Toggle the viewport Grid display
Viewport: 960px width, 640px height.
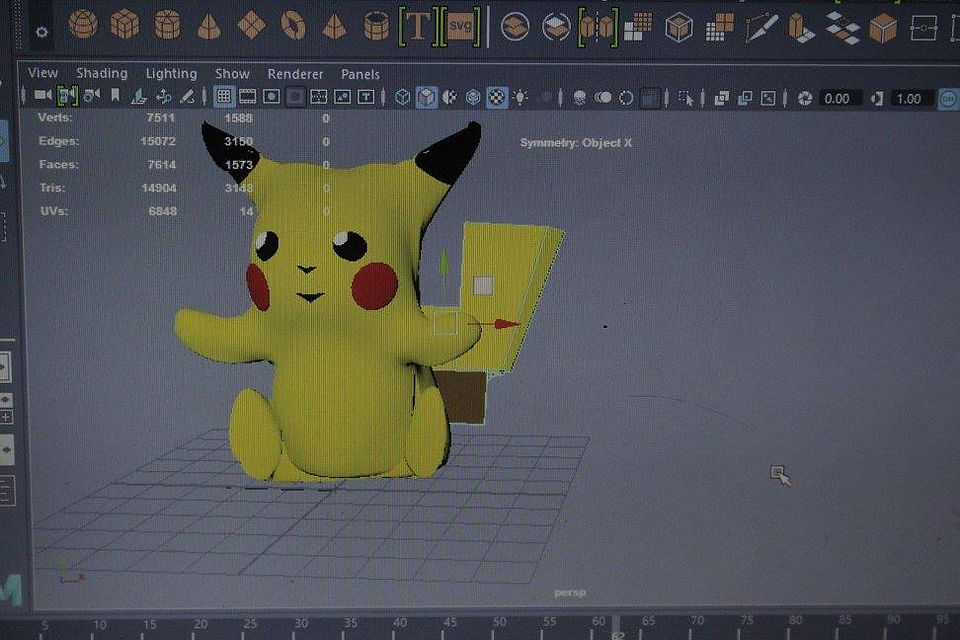224,96
